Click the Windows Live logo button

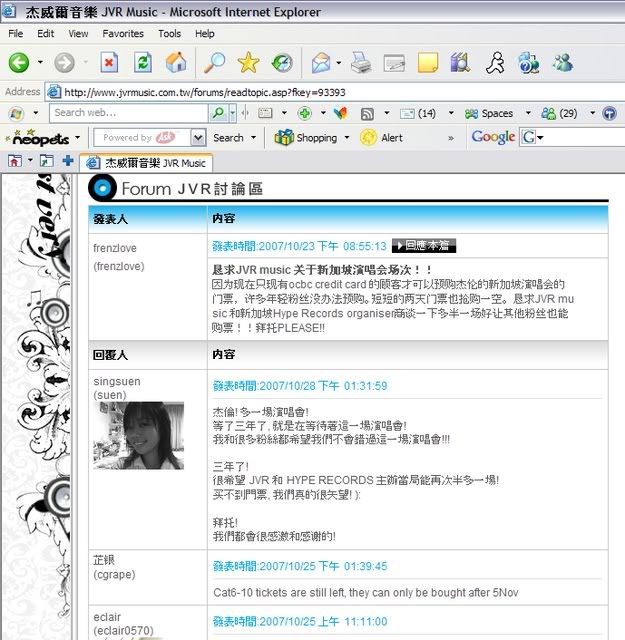click(x=16, y=113)
